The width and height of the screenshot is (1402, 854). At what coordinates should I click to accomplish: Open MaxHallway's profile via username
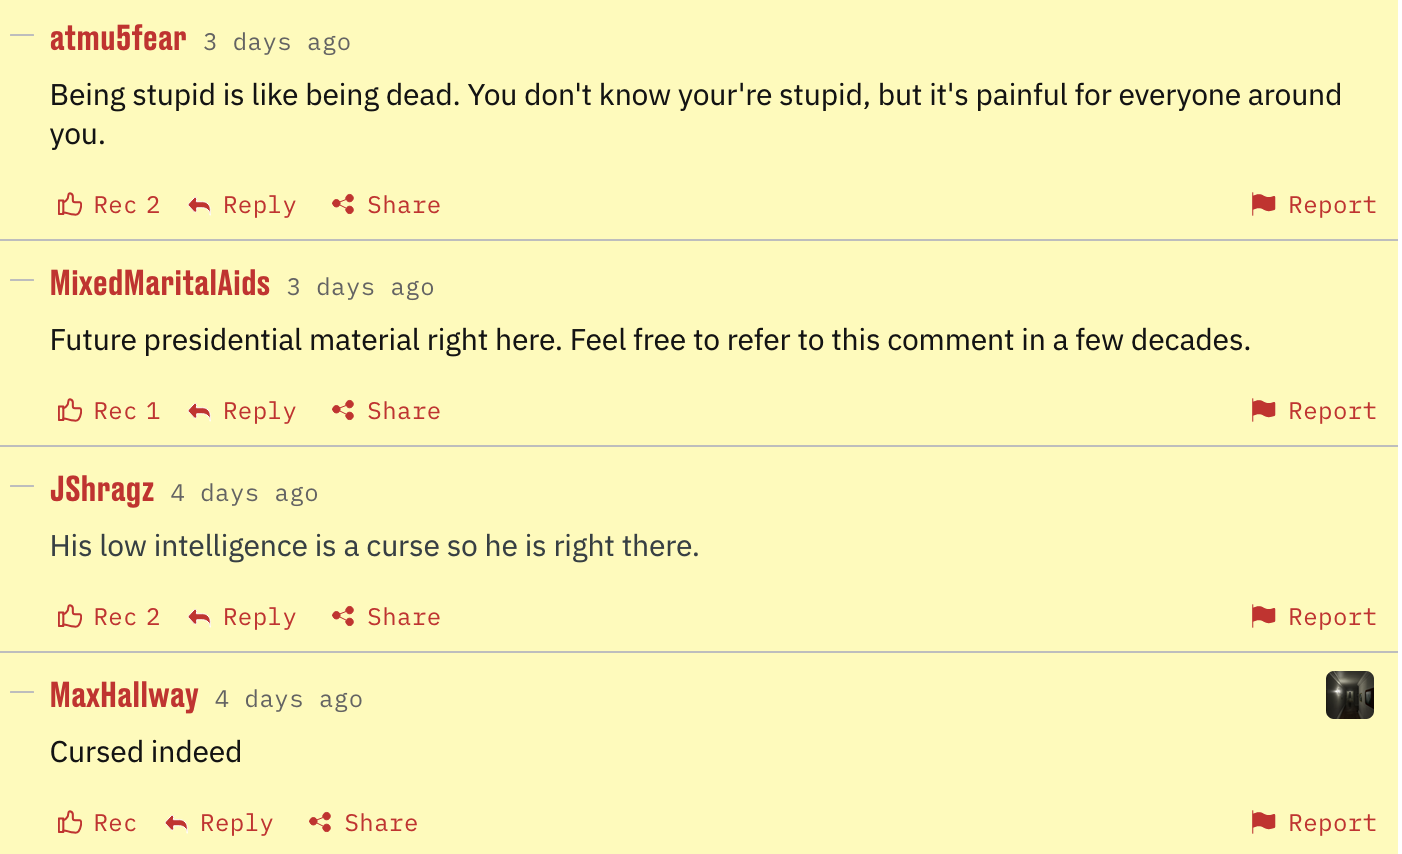point(124,695)
